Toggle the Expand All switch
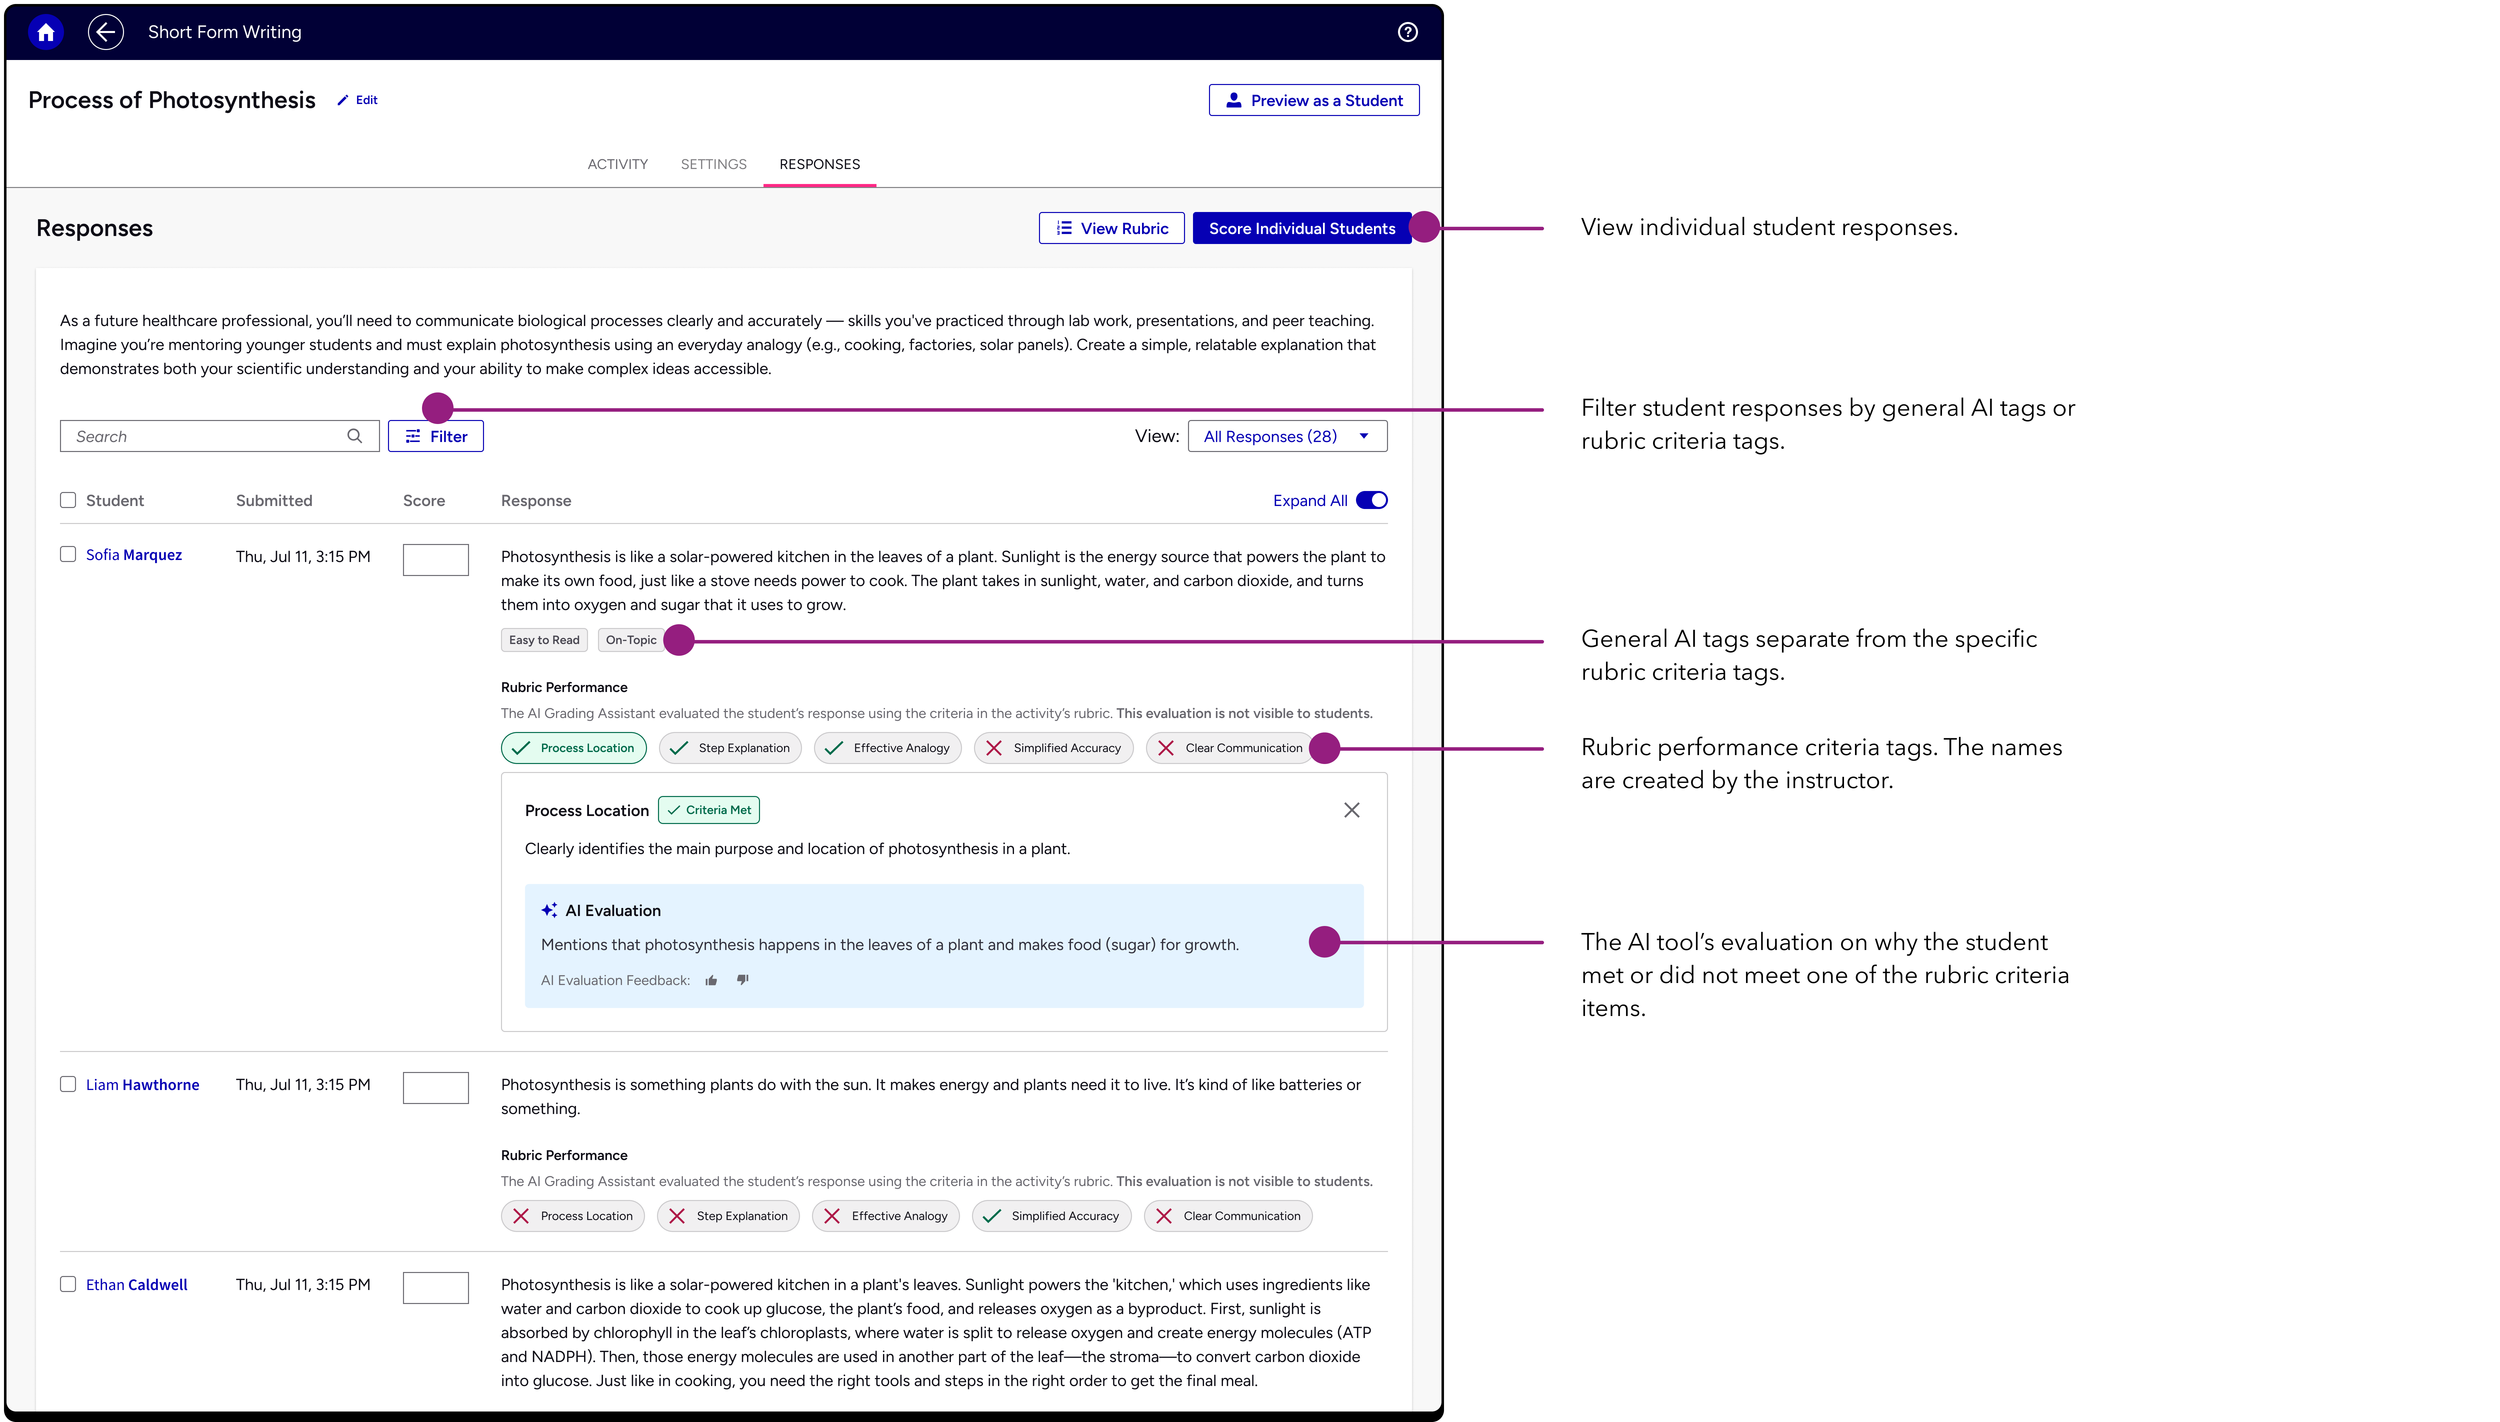Viewport: 2500px width, 1422px height. (1371, 500)
